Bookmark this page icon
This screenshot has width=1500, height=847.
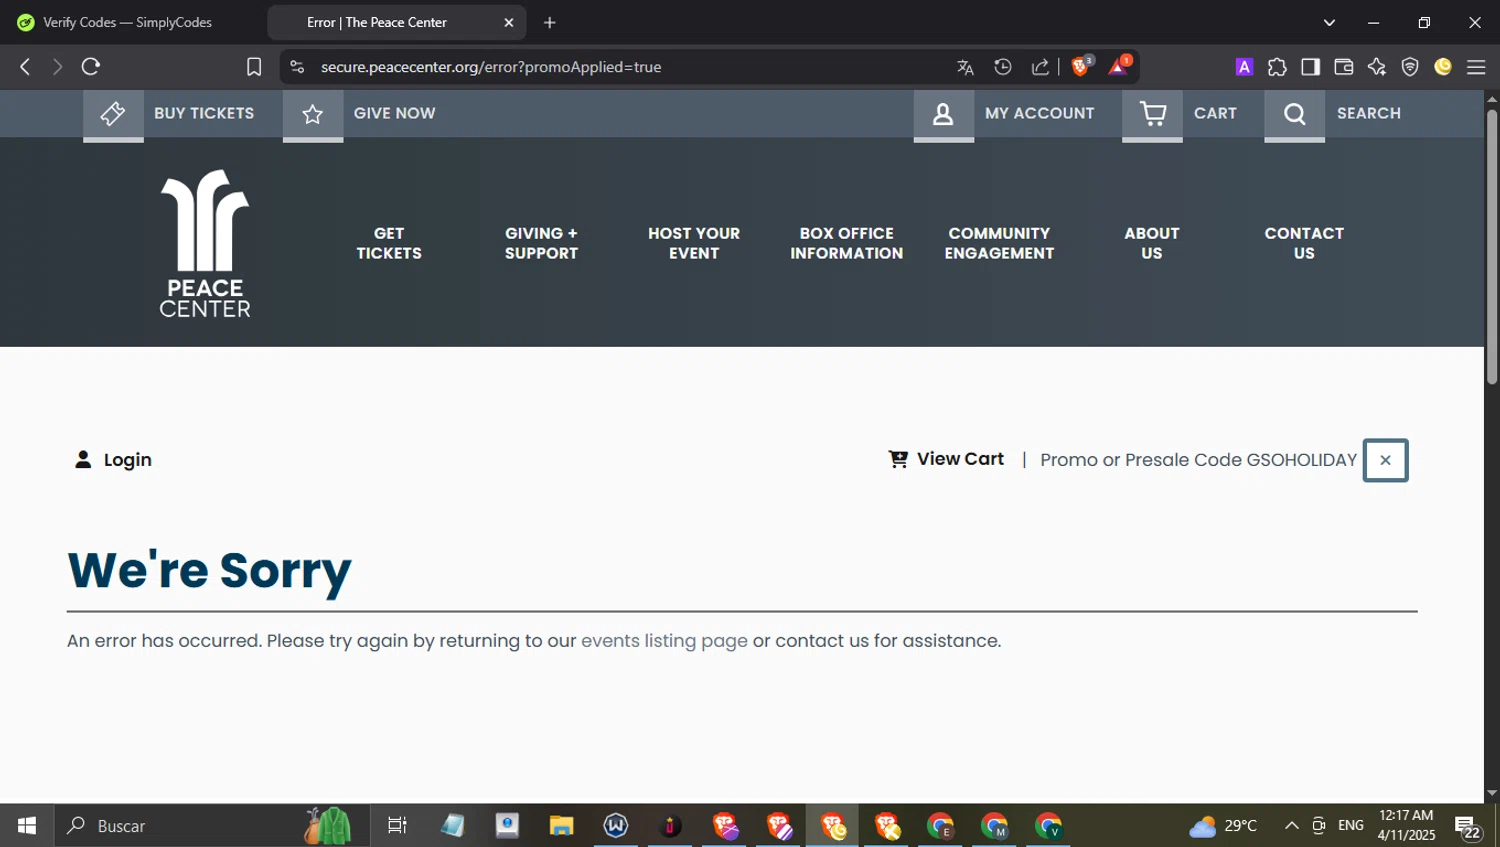pyautogui.click(x=254, y=67)
